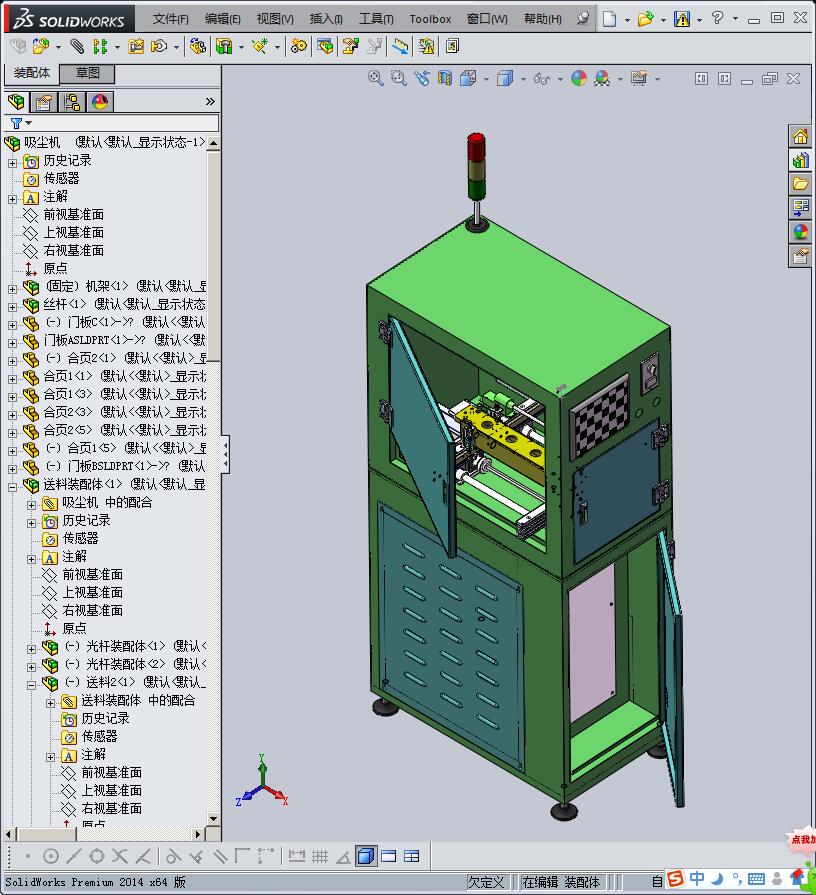Click the Apply Scene icon
Screen dimensions: 816x895
[602, 78]
